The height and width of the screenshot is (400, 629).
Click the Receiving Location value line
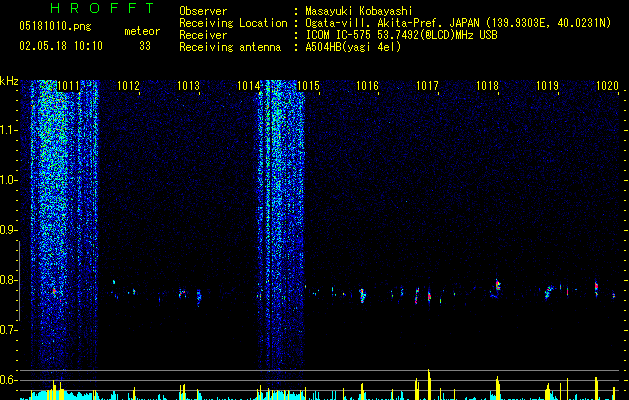(x=458, y=23)
